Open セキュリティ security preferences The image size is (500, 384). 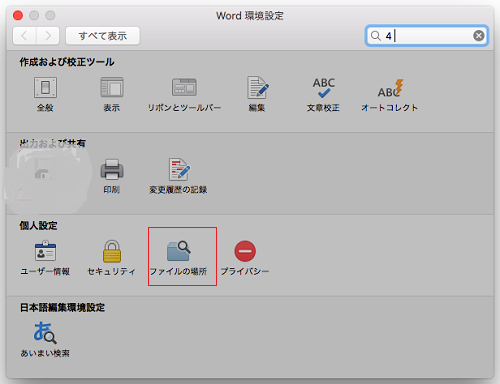pyautogui.click(x=112, y=258)
